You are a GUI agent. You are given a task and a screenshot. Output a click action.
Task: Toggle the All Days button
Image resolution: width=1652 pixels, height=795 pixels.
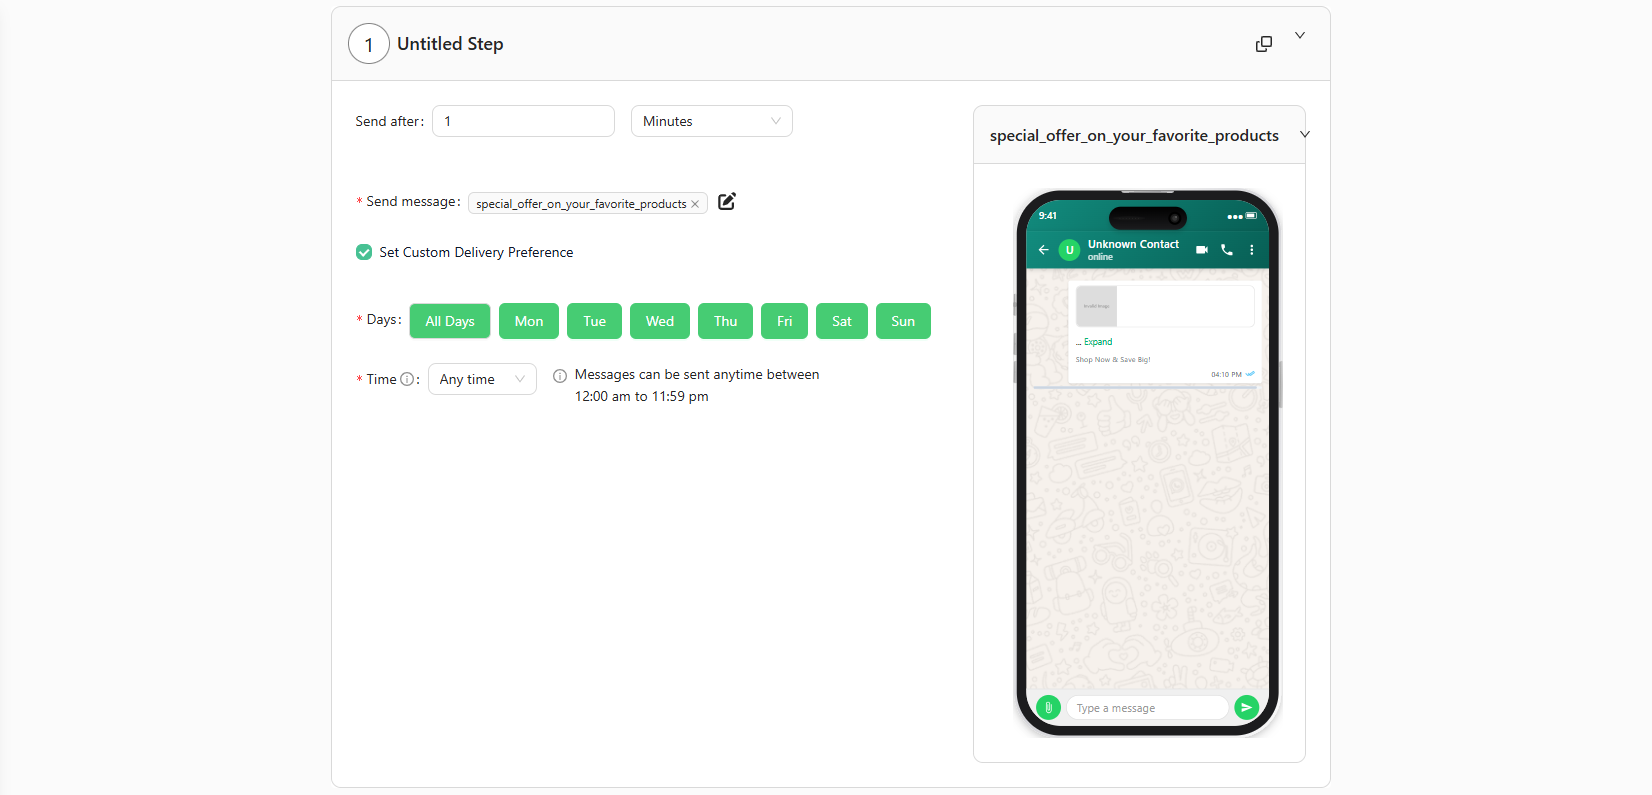[x=450, y=321]
